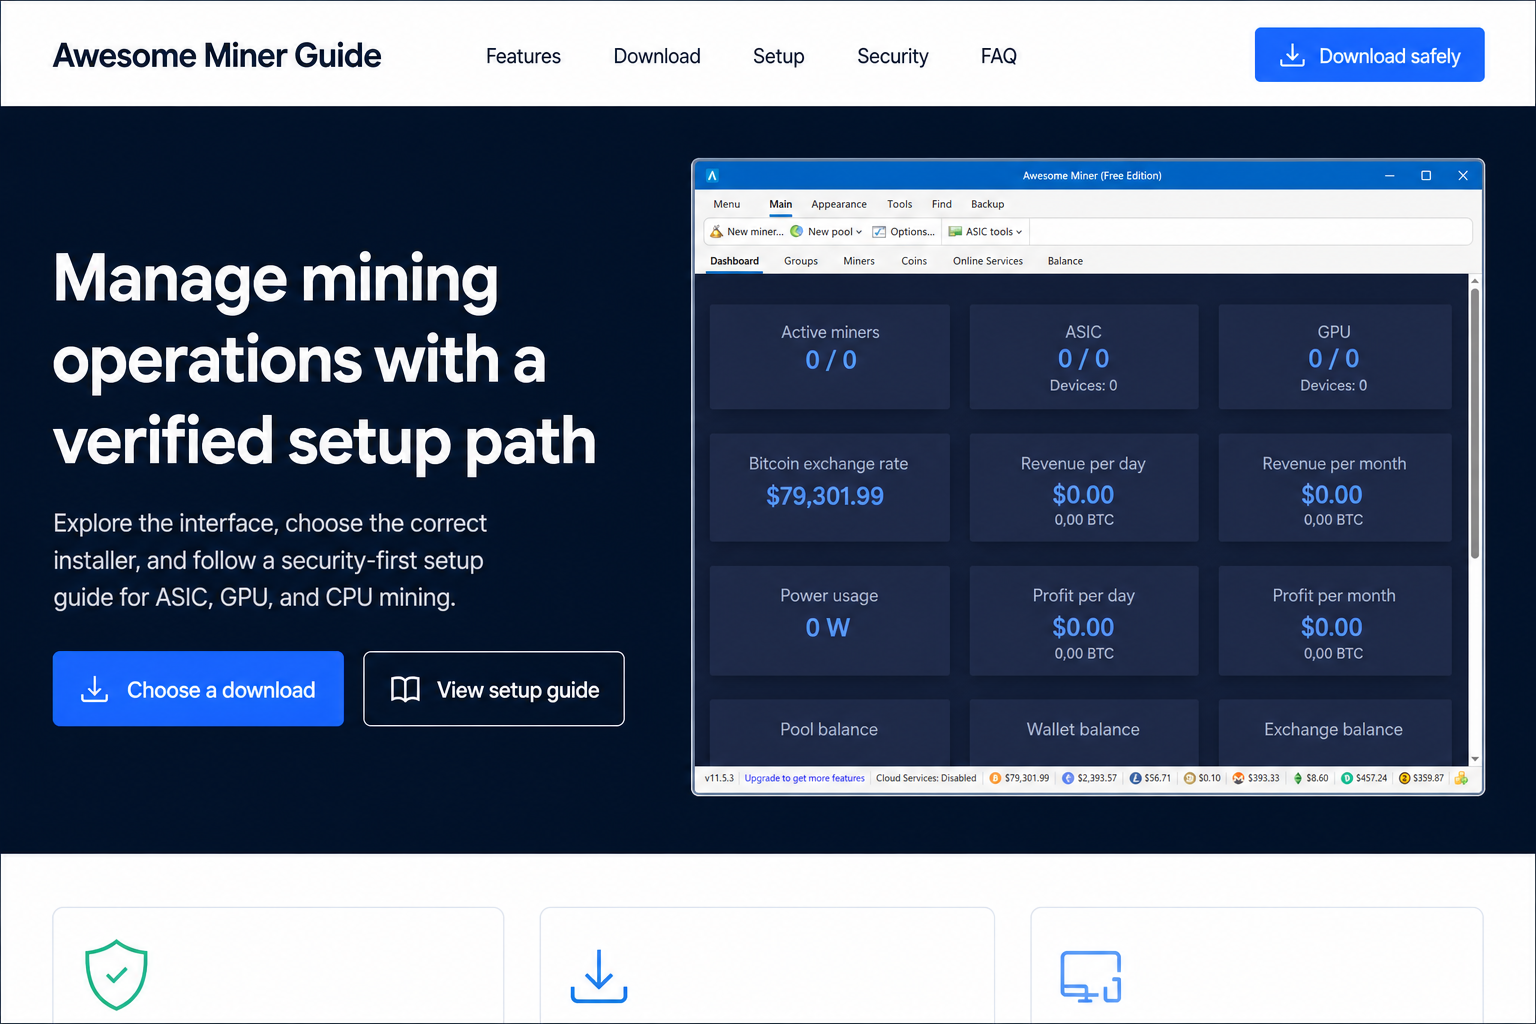
Task: Click the New pool globe icon
Action: tap(797, 231)
